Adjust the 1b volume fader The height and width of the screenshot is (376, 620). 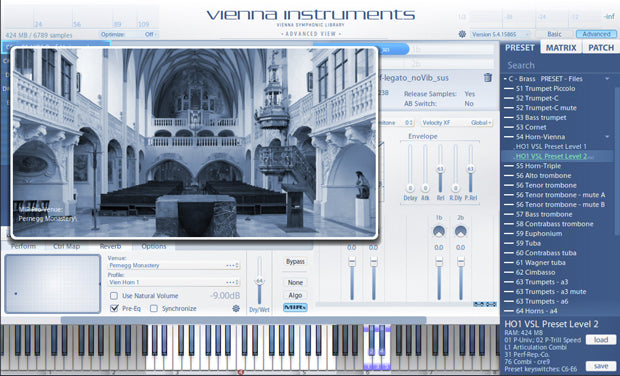pos(439,261)
